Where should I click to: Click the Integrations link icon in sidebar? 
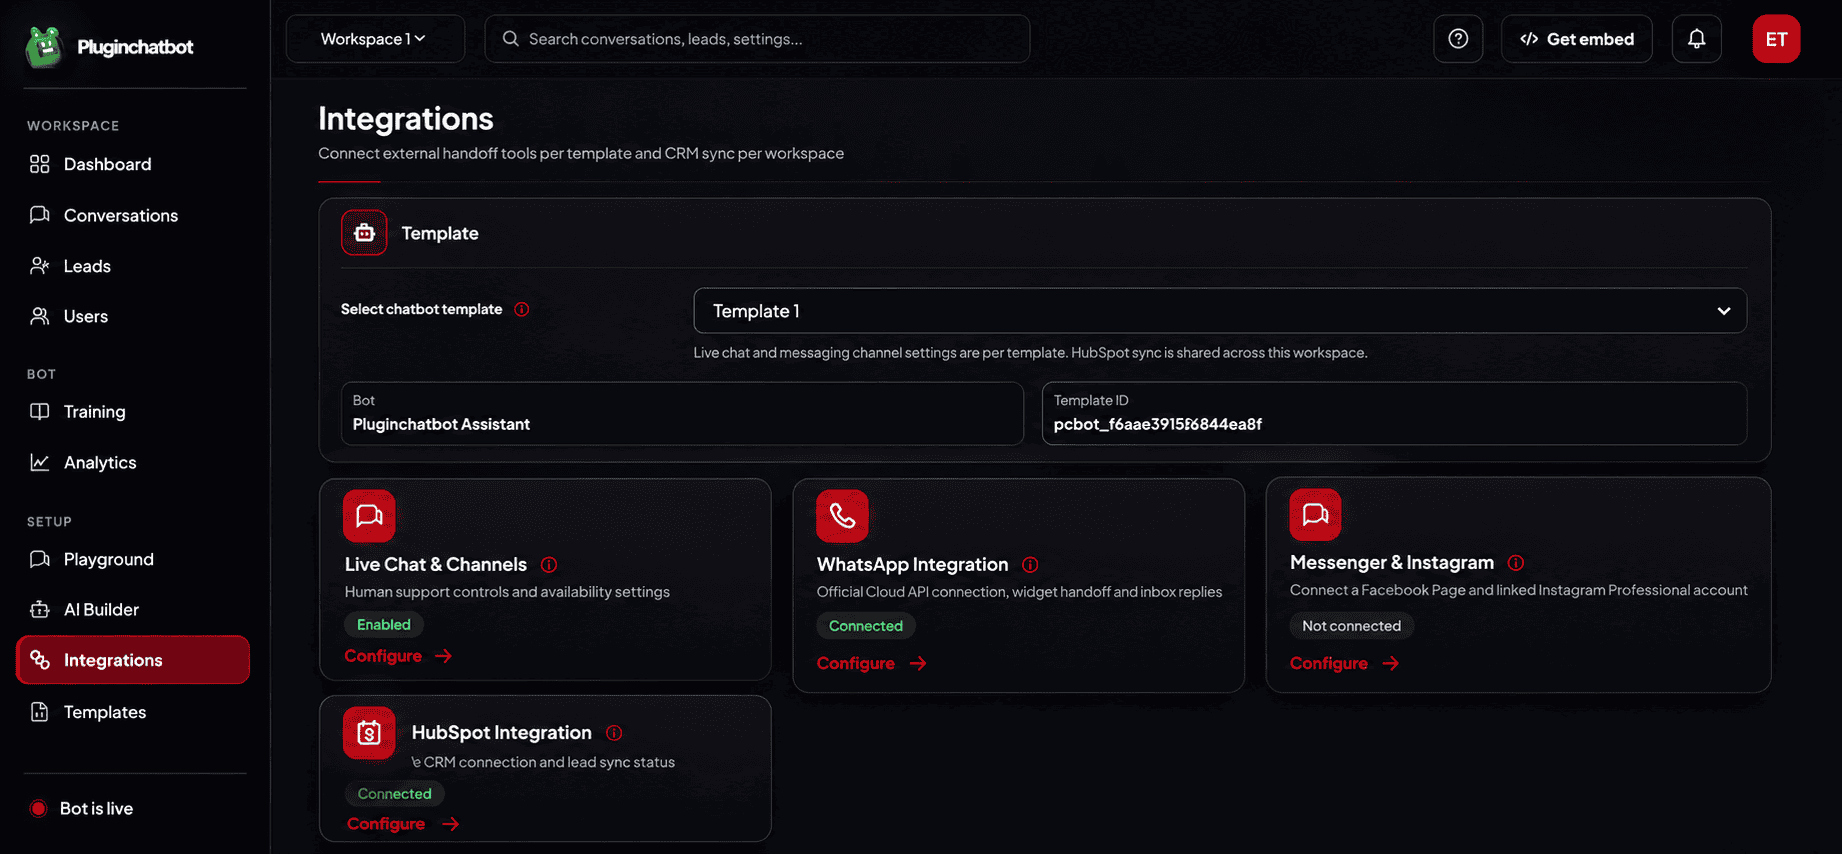[x=40, y=660]
